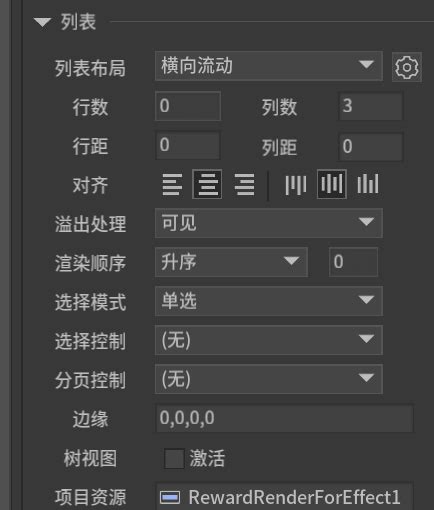Select right horizontal alignment icon
Image resolution: width=434 pixels, height=510 pixels.
(244, 184)
